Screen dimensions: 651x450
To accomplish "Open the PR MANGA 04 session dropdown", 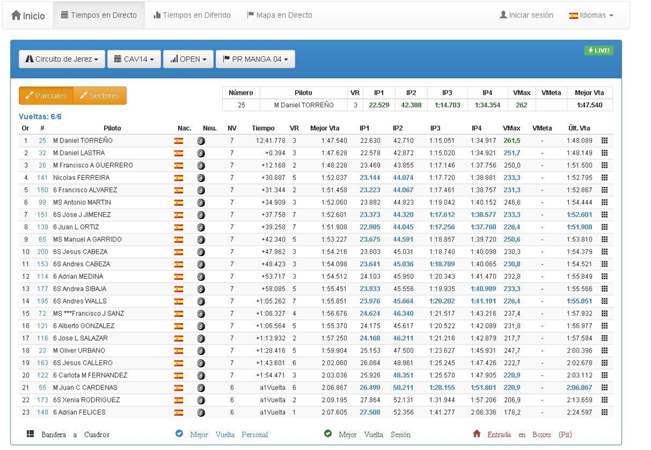I will tap(255, 59).
